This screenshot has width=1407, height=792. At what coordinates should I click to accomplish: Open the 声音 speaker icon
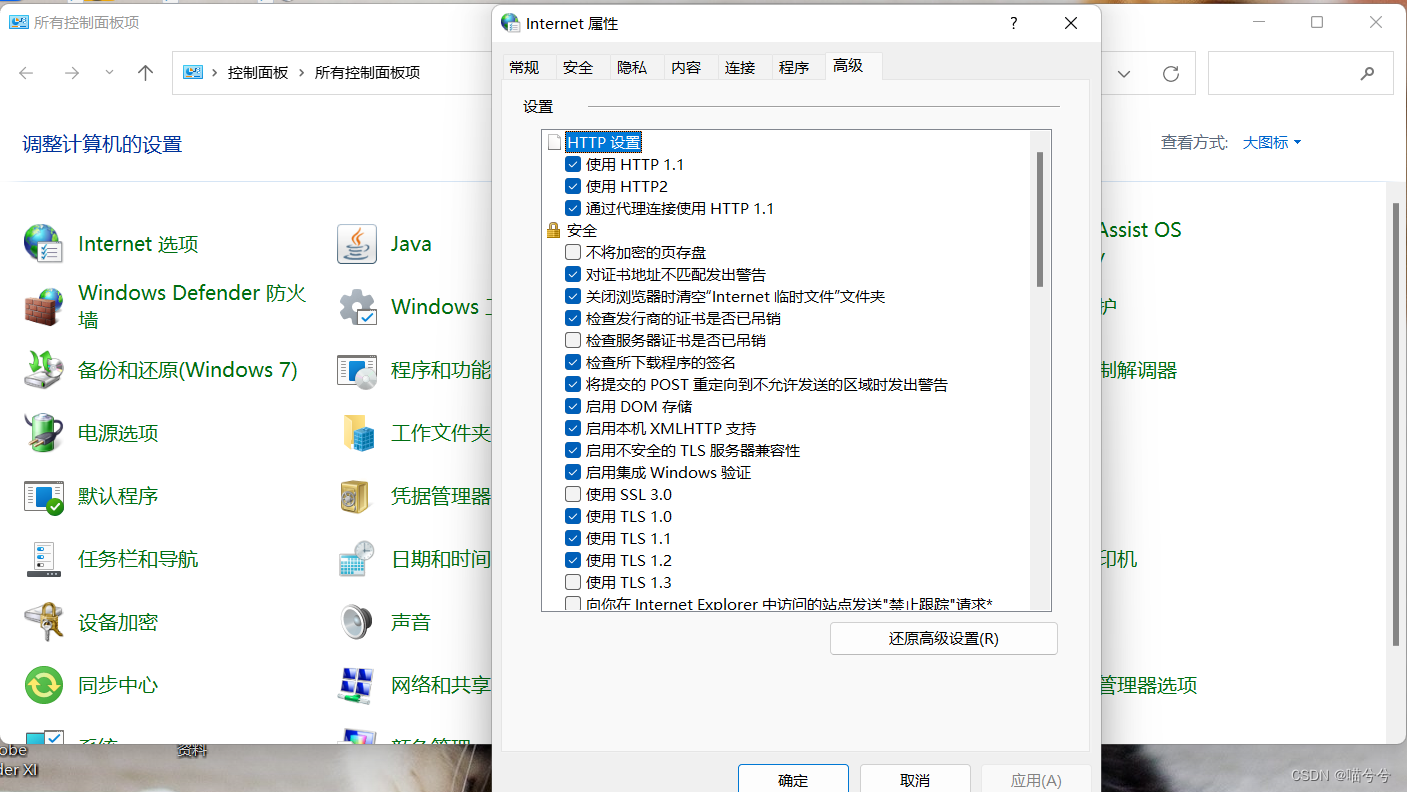[357, 621]
